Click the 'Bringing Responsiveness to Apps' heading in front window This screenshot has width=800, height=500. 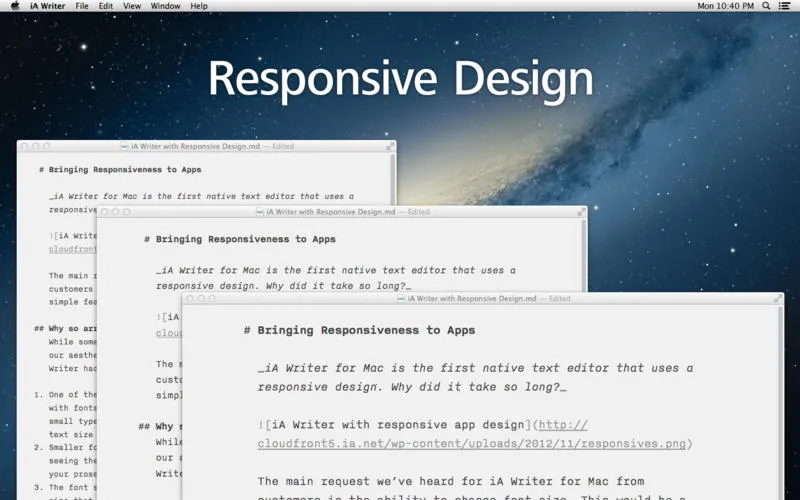pyautogui.click(x=366, y=330)
